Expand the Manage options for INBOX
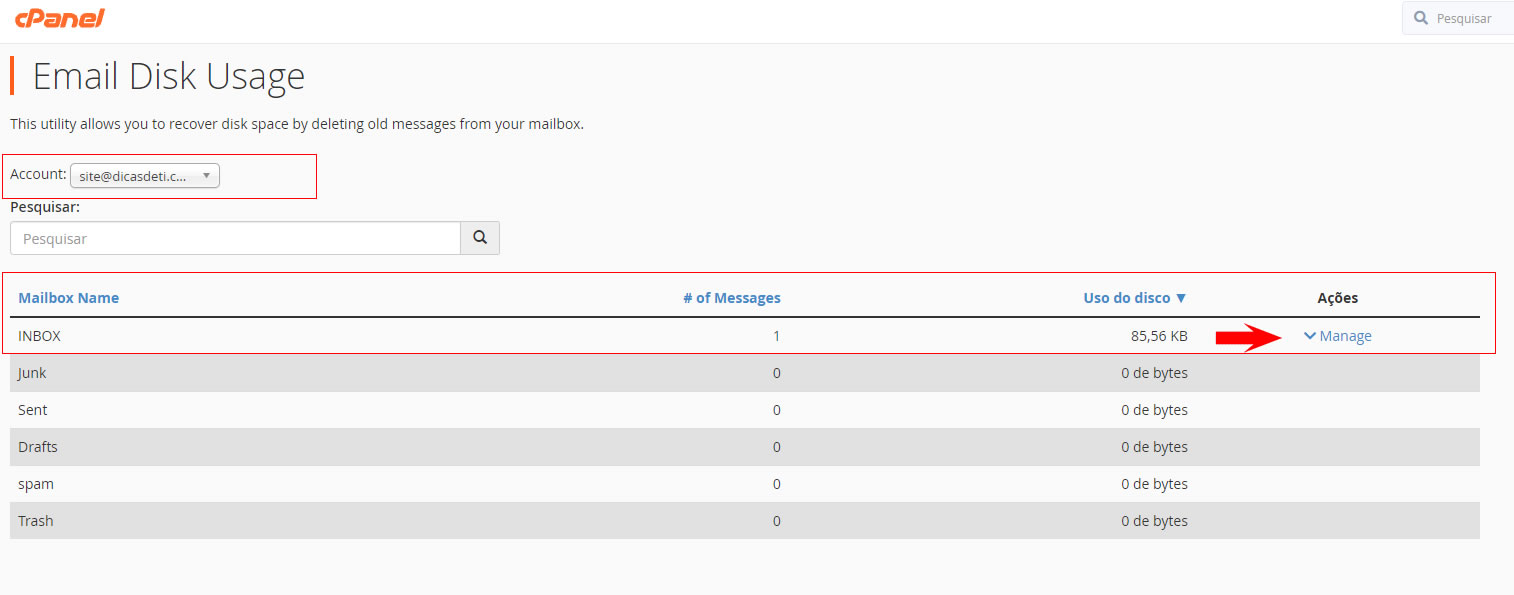Image resolution: width=1514 pixels, height=595 pixels. tap(1337, 336)
